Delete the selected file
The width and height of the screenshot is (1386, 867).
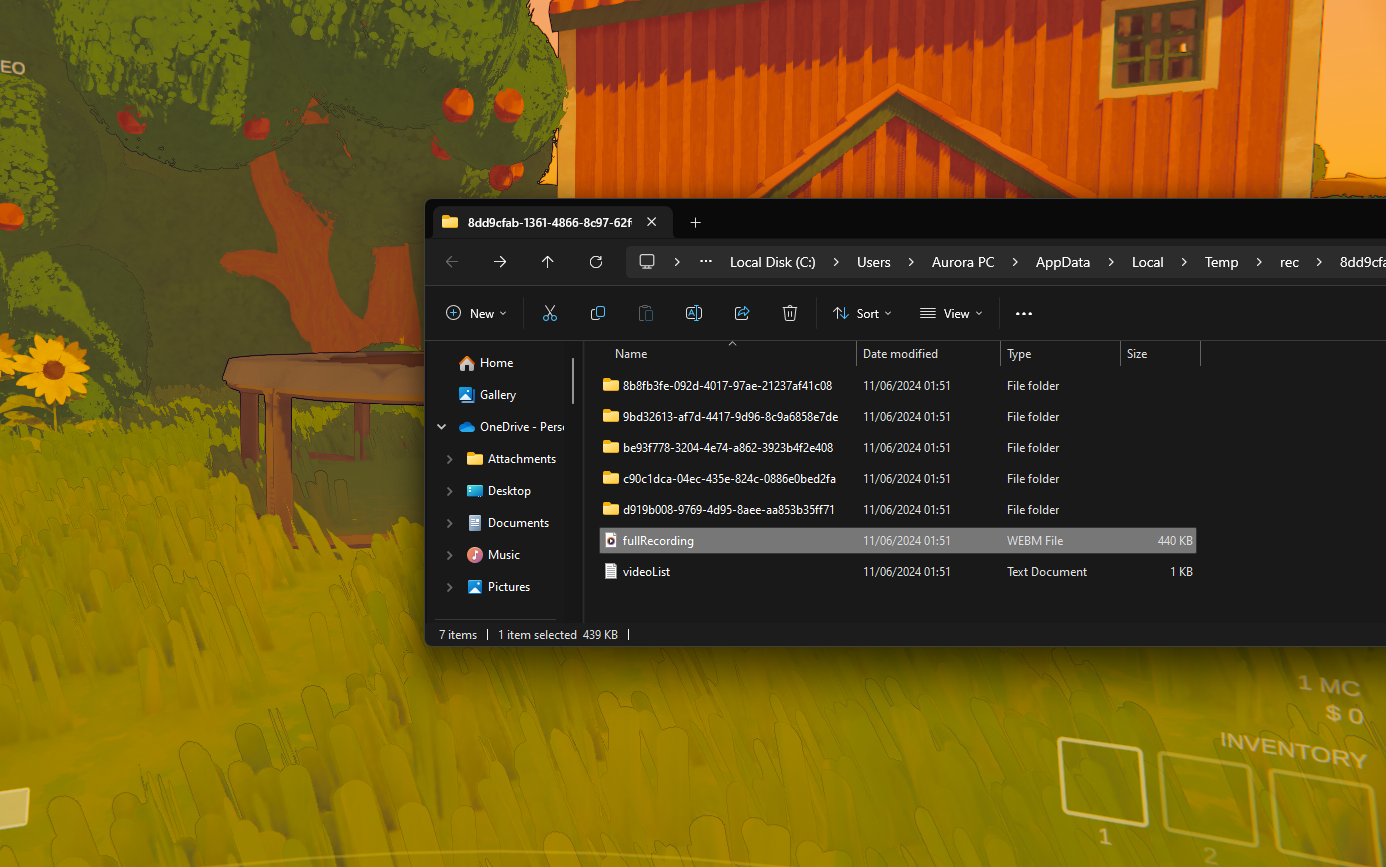(790, 313)
